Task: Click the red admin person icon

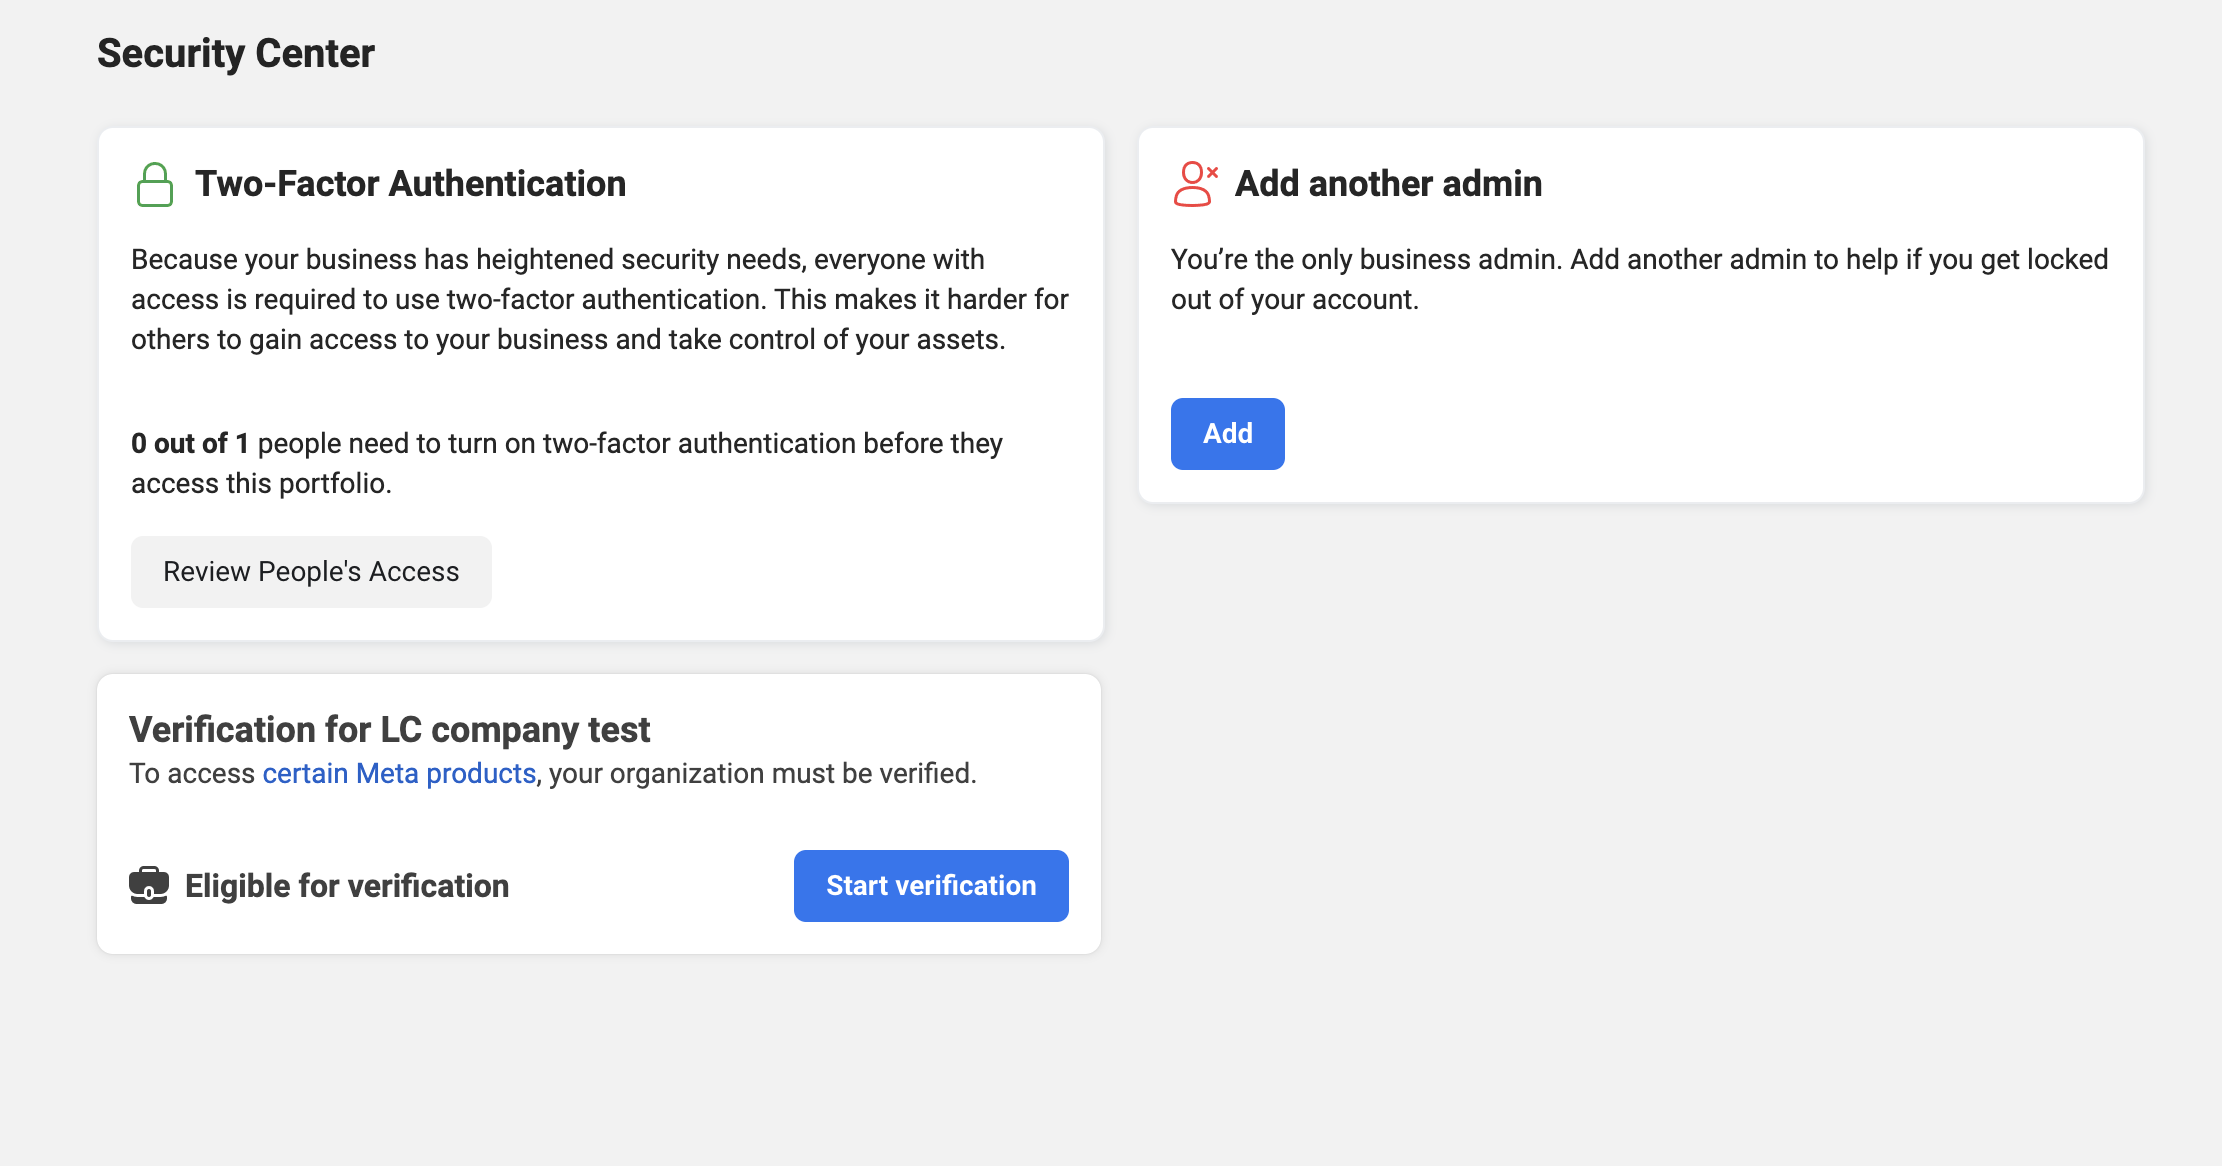Action: click(1194, 184)
